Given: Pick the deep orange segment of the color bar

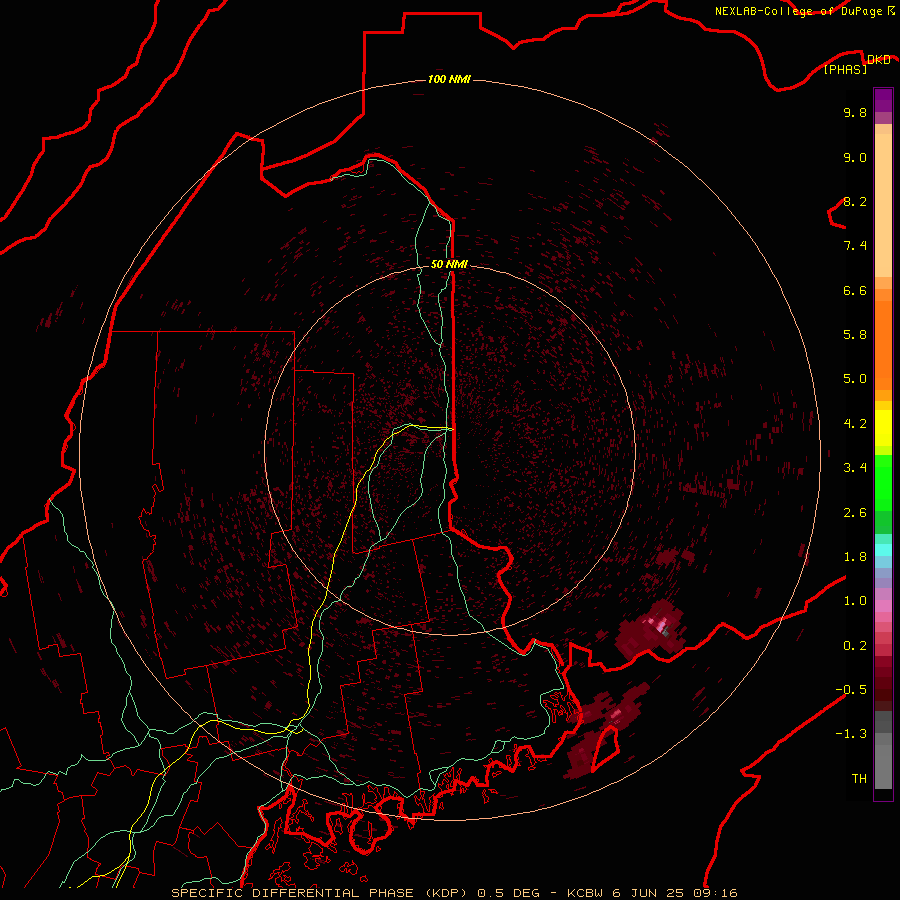Looking at the screenshot, I should click(883, 344).
